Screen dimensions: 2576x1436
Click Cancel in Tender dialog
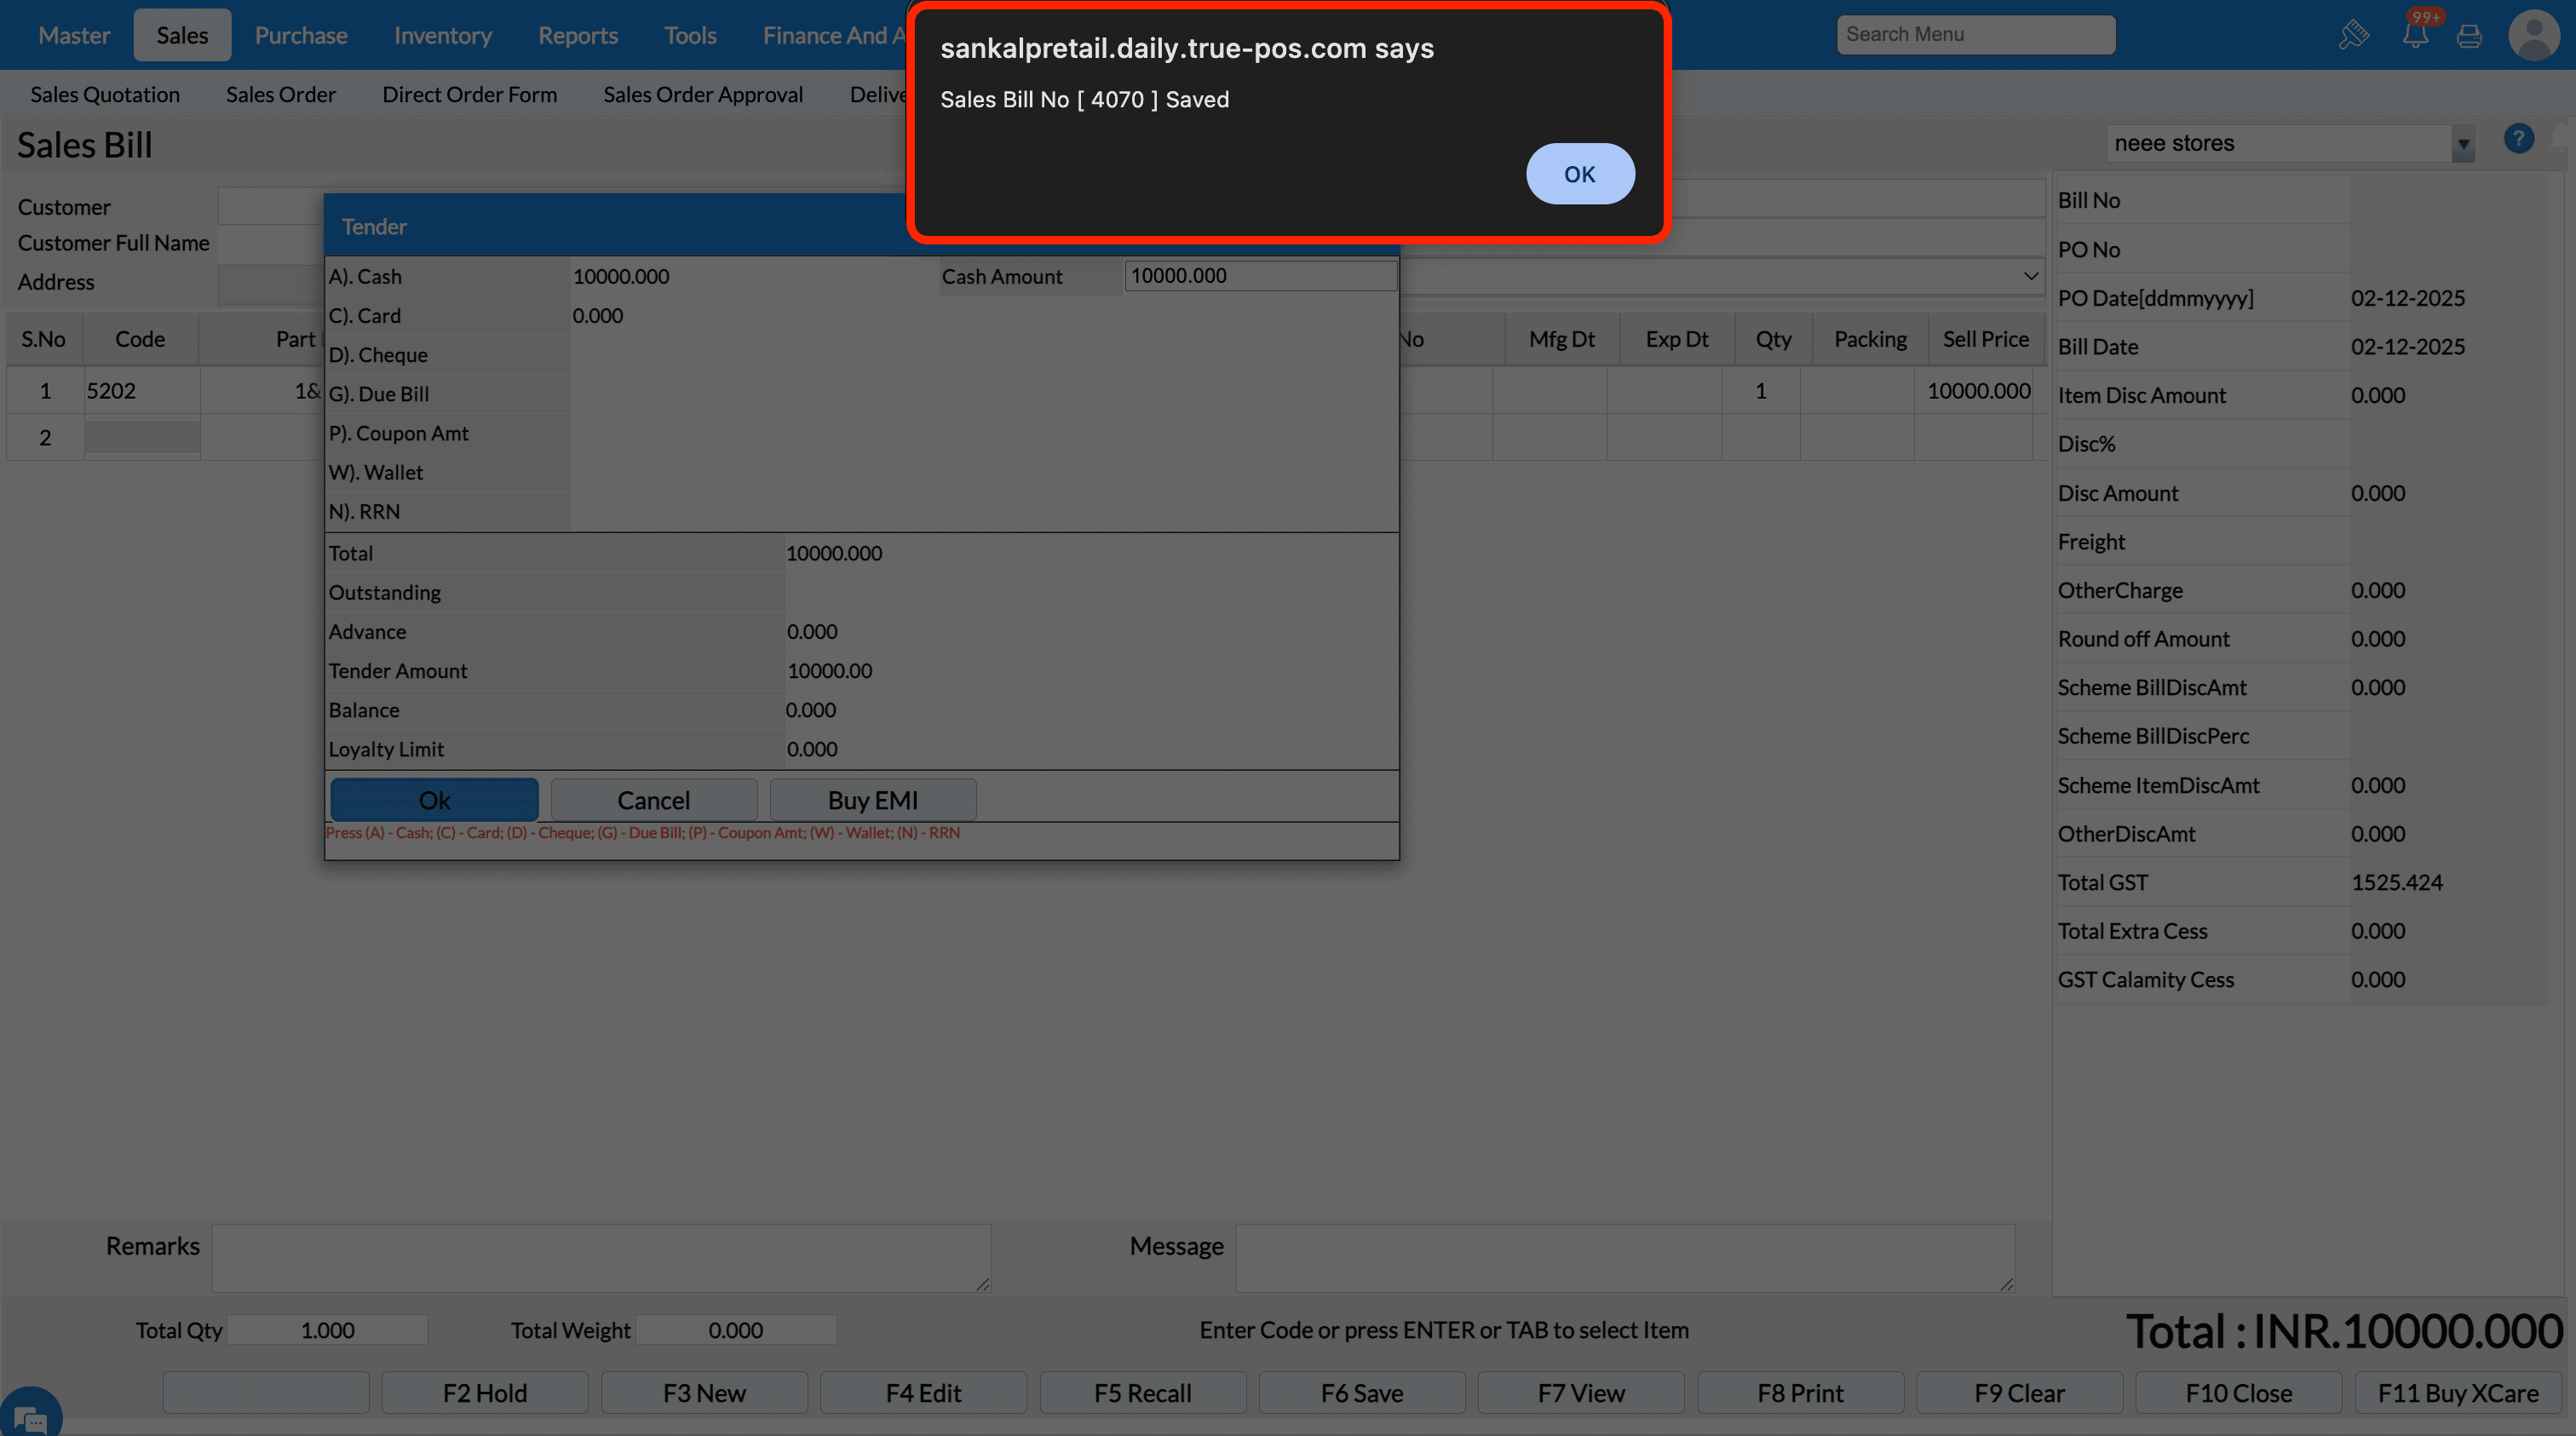tap(652, 800)
